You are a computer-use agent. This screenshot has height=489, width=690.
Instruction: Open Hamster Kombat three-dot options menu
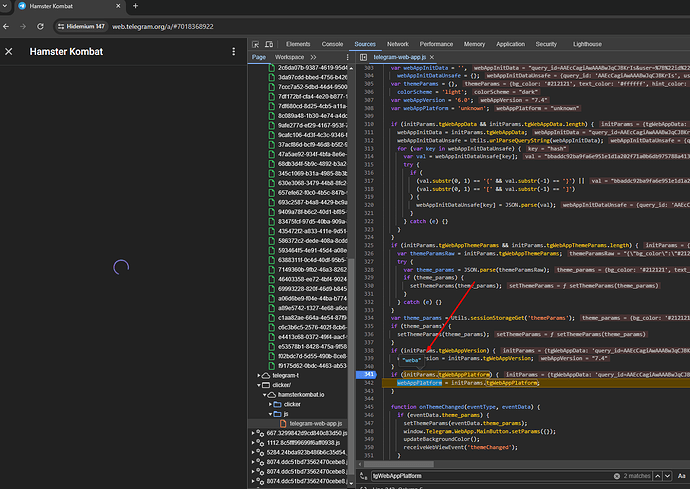pos(233,51)
